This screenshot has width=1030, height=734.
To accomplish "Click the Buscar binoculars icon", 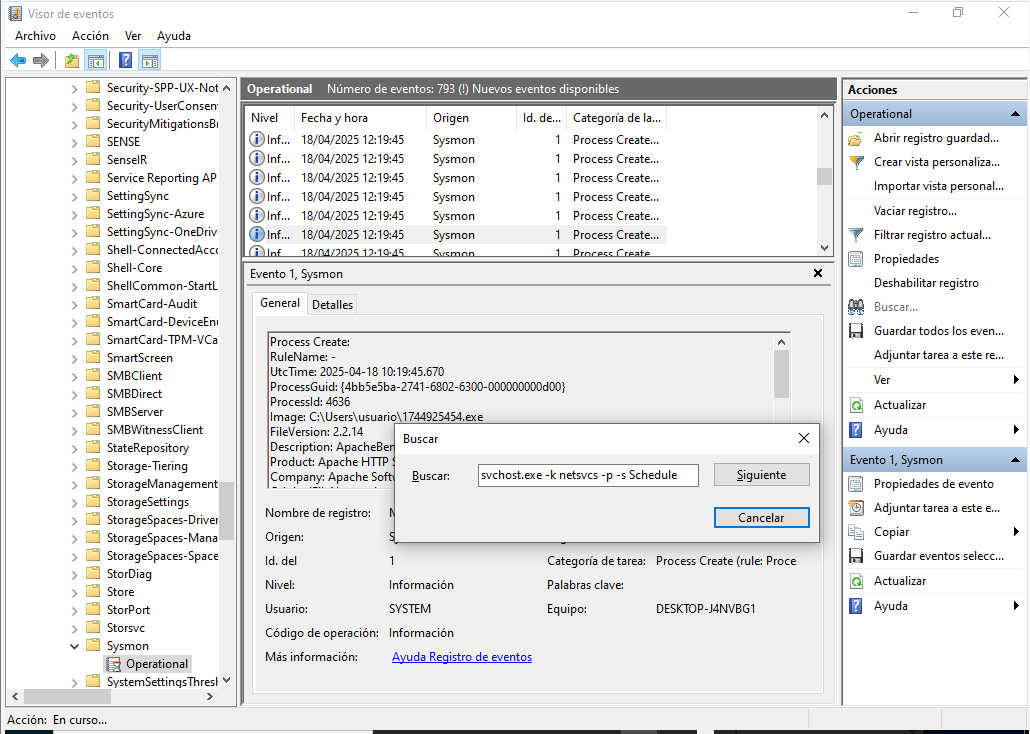I will click(x=855, y=307).
